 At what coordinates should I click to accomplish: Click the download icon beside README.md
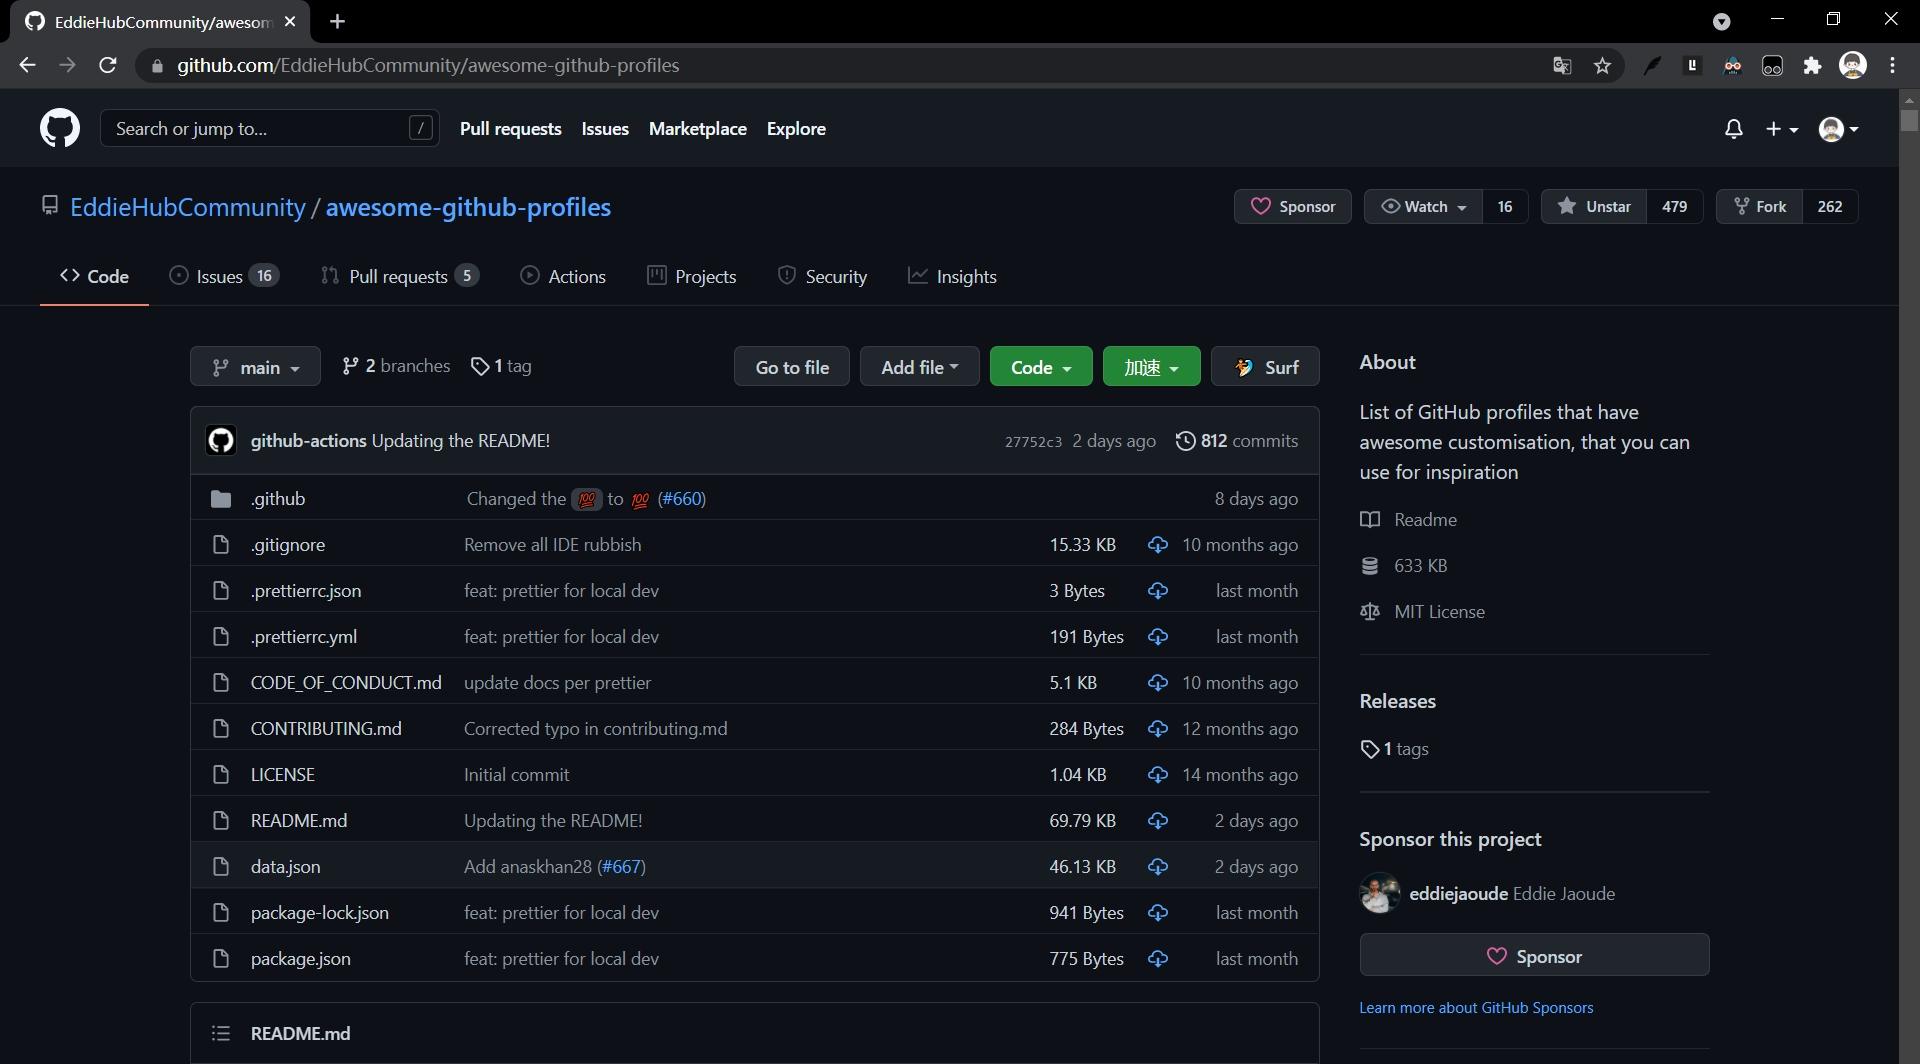coord(1157,820)
